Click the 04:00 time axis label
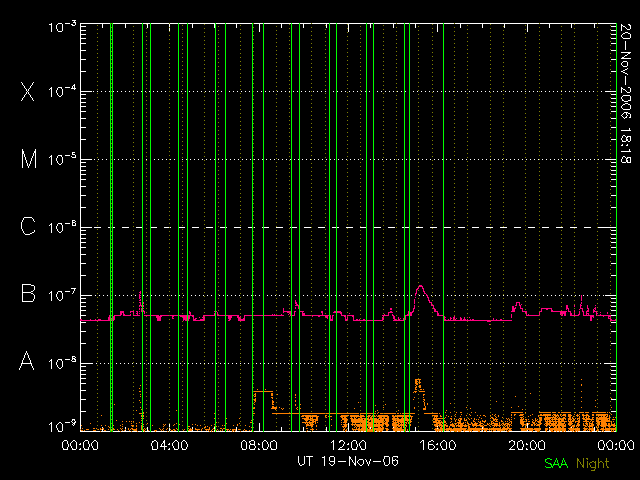640x480 pixels. 169,445
